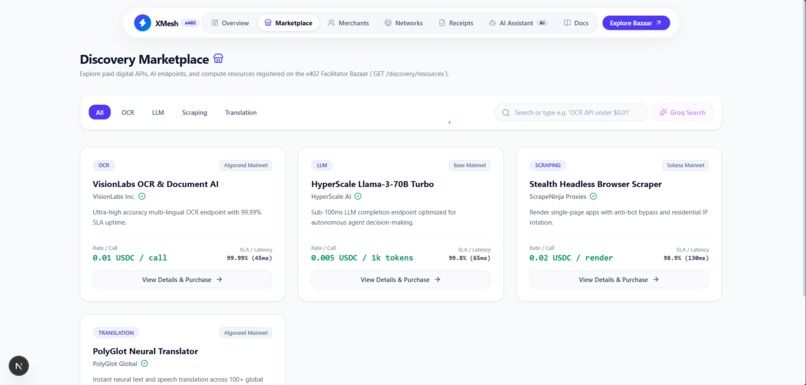The image size is (806, 385).
Task: Click verified checkmark next to HyperScale AI
Action: 358,196
